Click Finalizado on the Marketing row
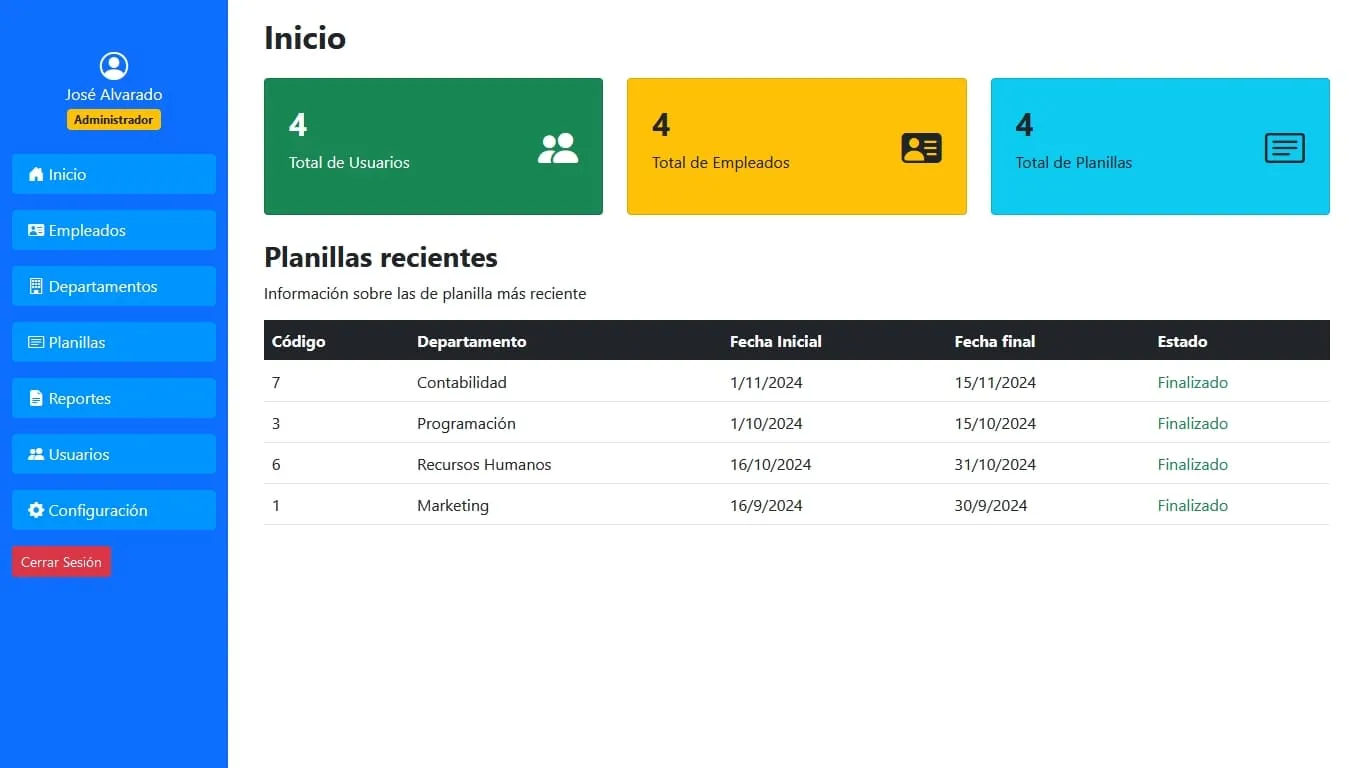The width and height of the screenshot is (1366, 768). [x=1192, y=505]
